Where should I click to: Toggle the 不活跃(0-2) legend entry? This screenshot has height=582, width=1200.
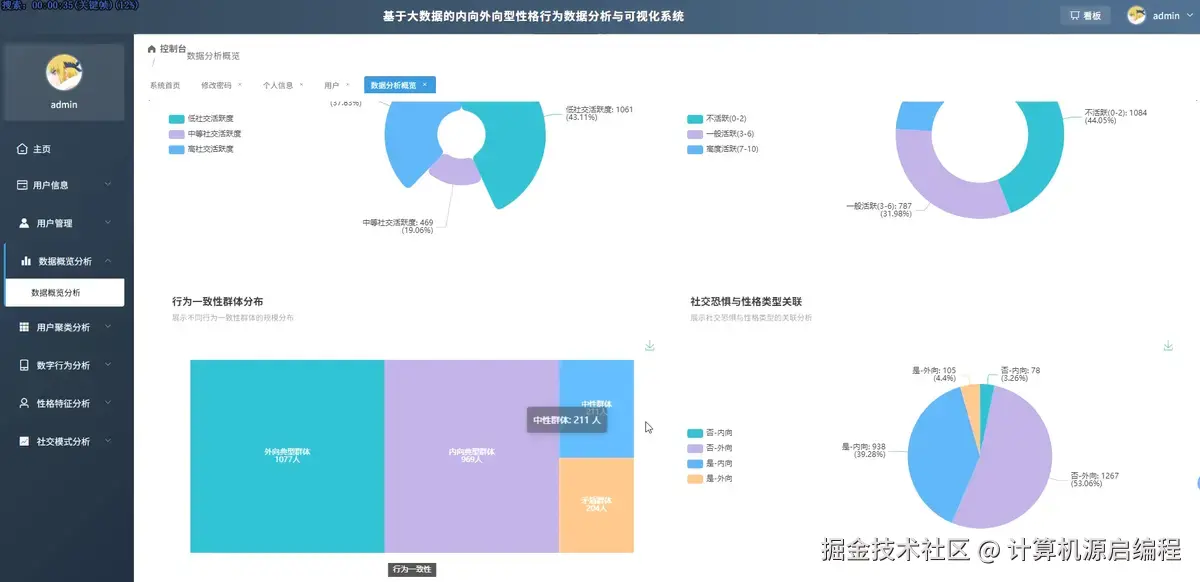[x=715, y=118]
